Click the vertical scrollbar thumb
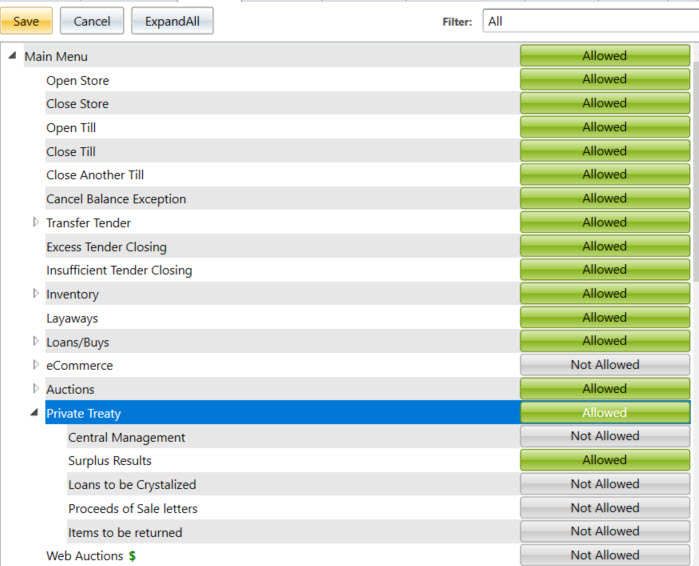This screenshot has width=699, height=566. (x=696, y=171)
